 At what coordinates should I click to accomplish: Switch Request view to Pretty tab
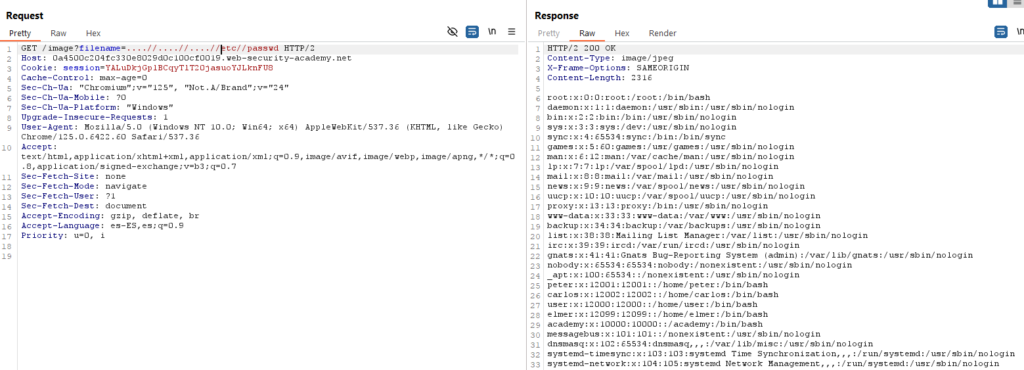(20, 33)
